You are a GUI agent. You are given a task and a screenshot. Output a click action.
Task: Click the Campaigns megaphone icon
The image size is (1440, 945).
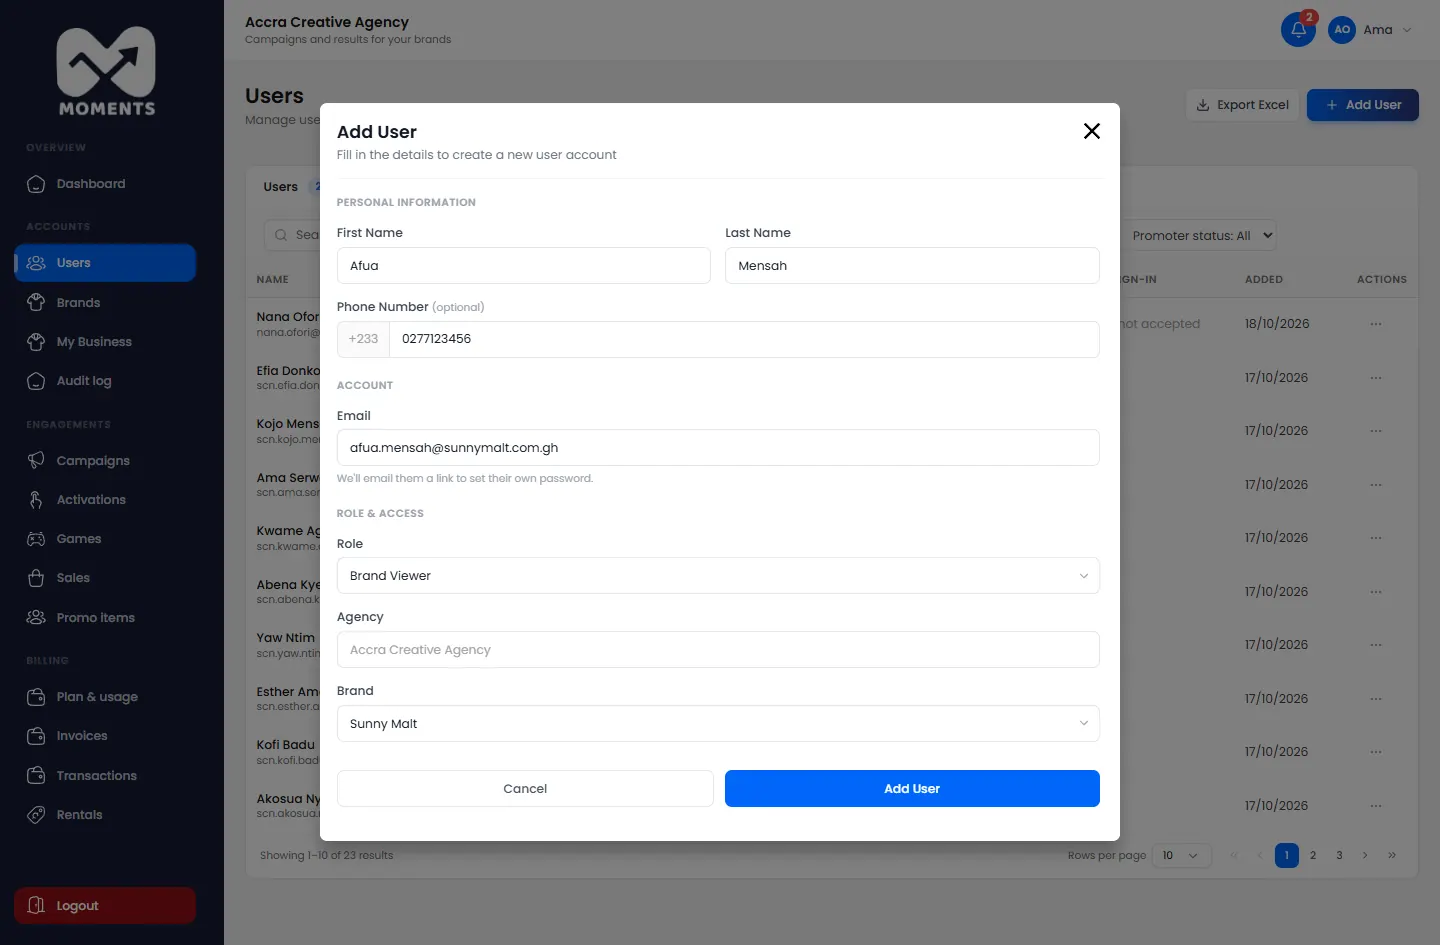coord(36,461)
